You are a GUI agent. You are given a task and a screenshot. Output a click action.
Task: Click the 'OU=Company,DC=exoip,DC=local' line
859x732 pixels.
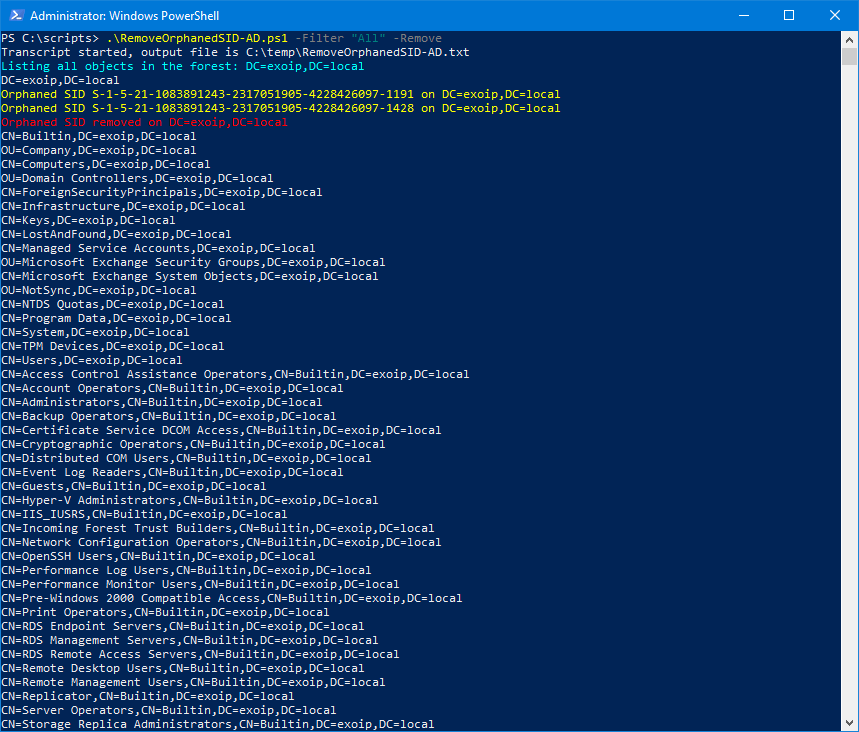pos(99,150)
